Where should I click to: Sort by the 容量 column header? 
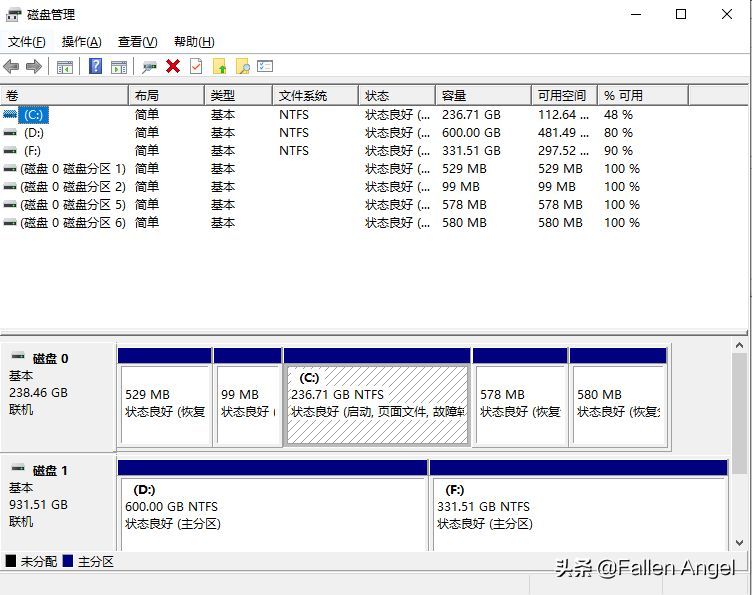[x=483, y=95]
